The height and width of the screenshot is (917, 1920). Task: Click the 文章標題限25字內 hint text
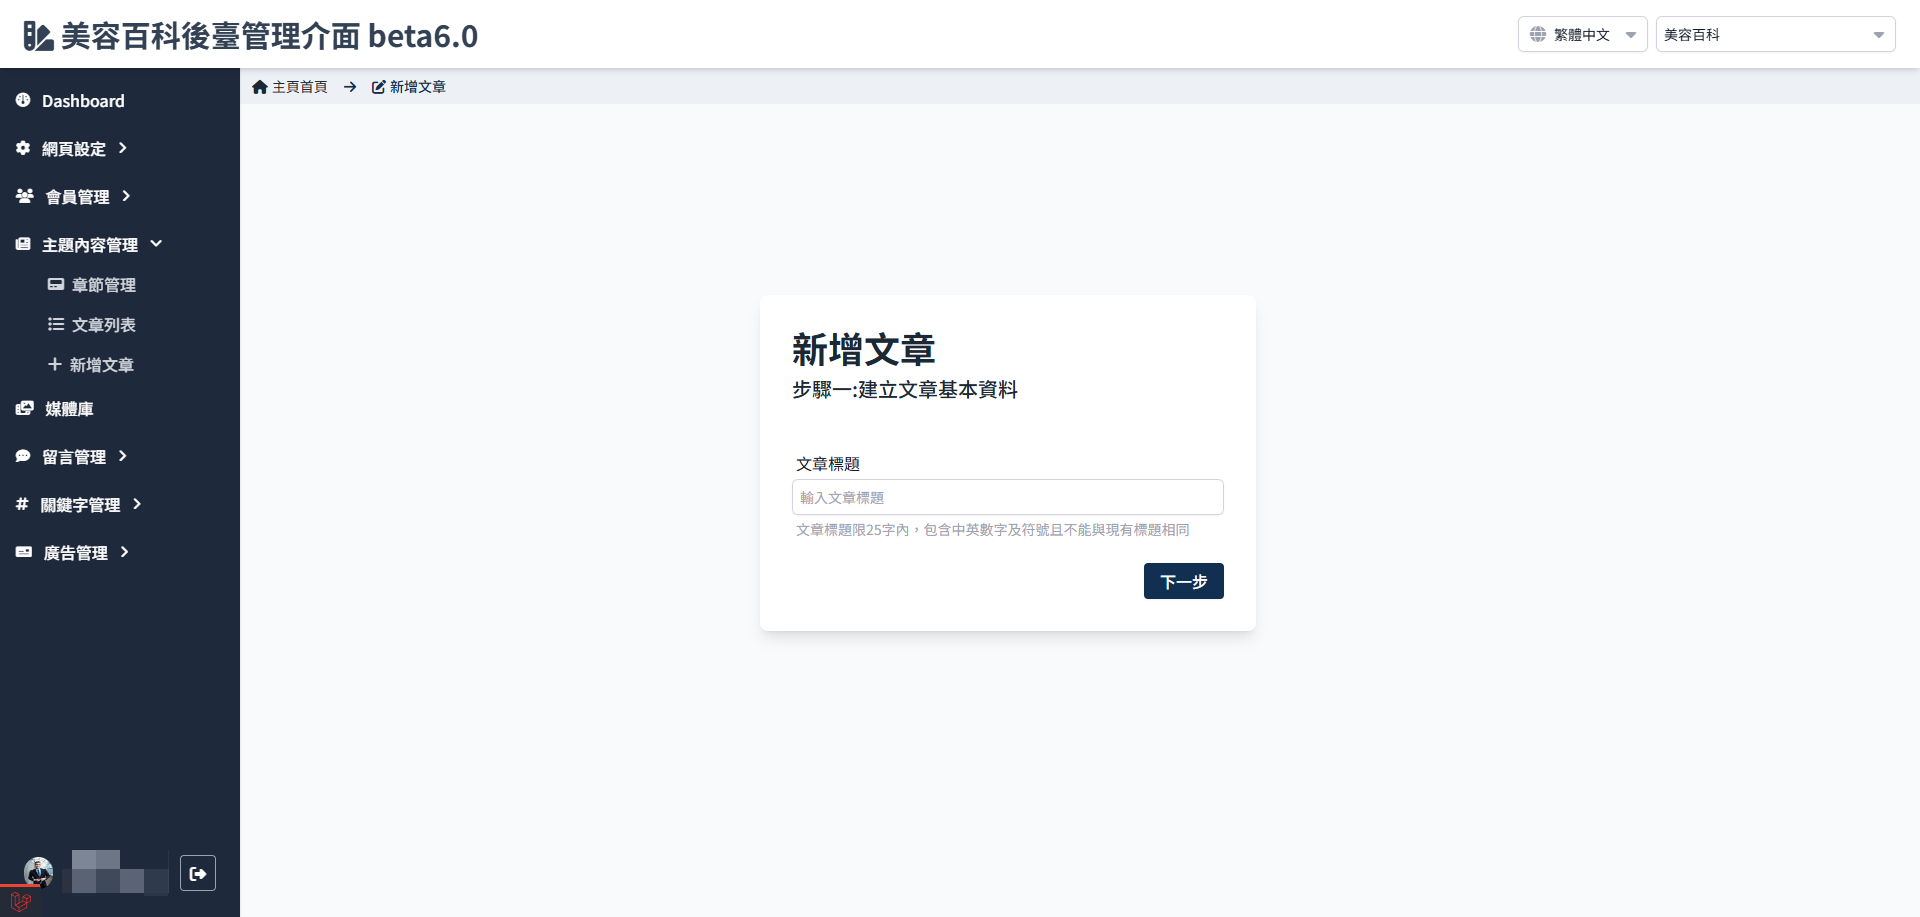tap(993, 530)
